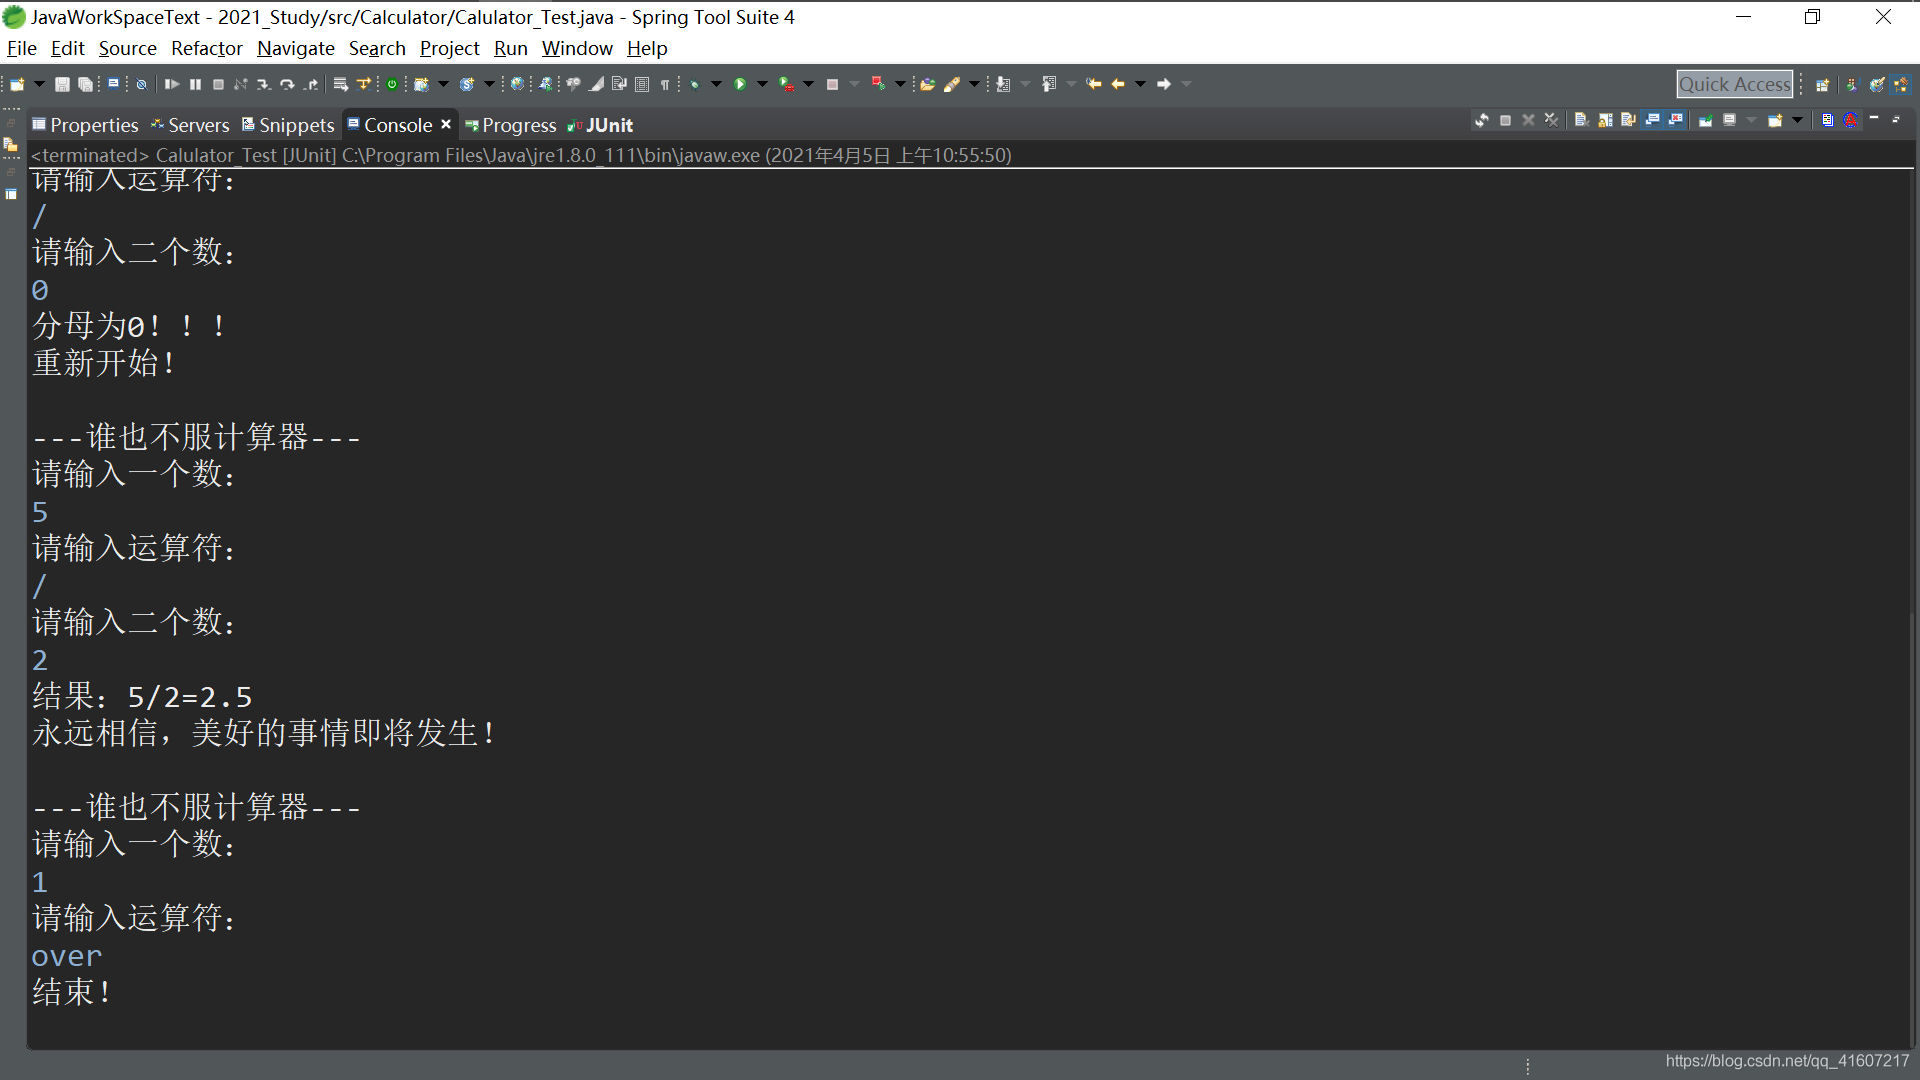This screenshot has height=1080, width=1920.
Task: Click the green power boot icon
Action: point(392,84)
